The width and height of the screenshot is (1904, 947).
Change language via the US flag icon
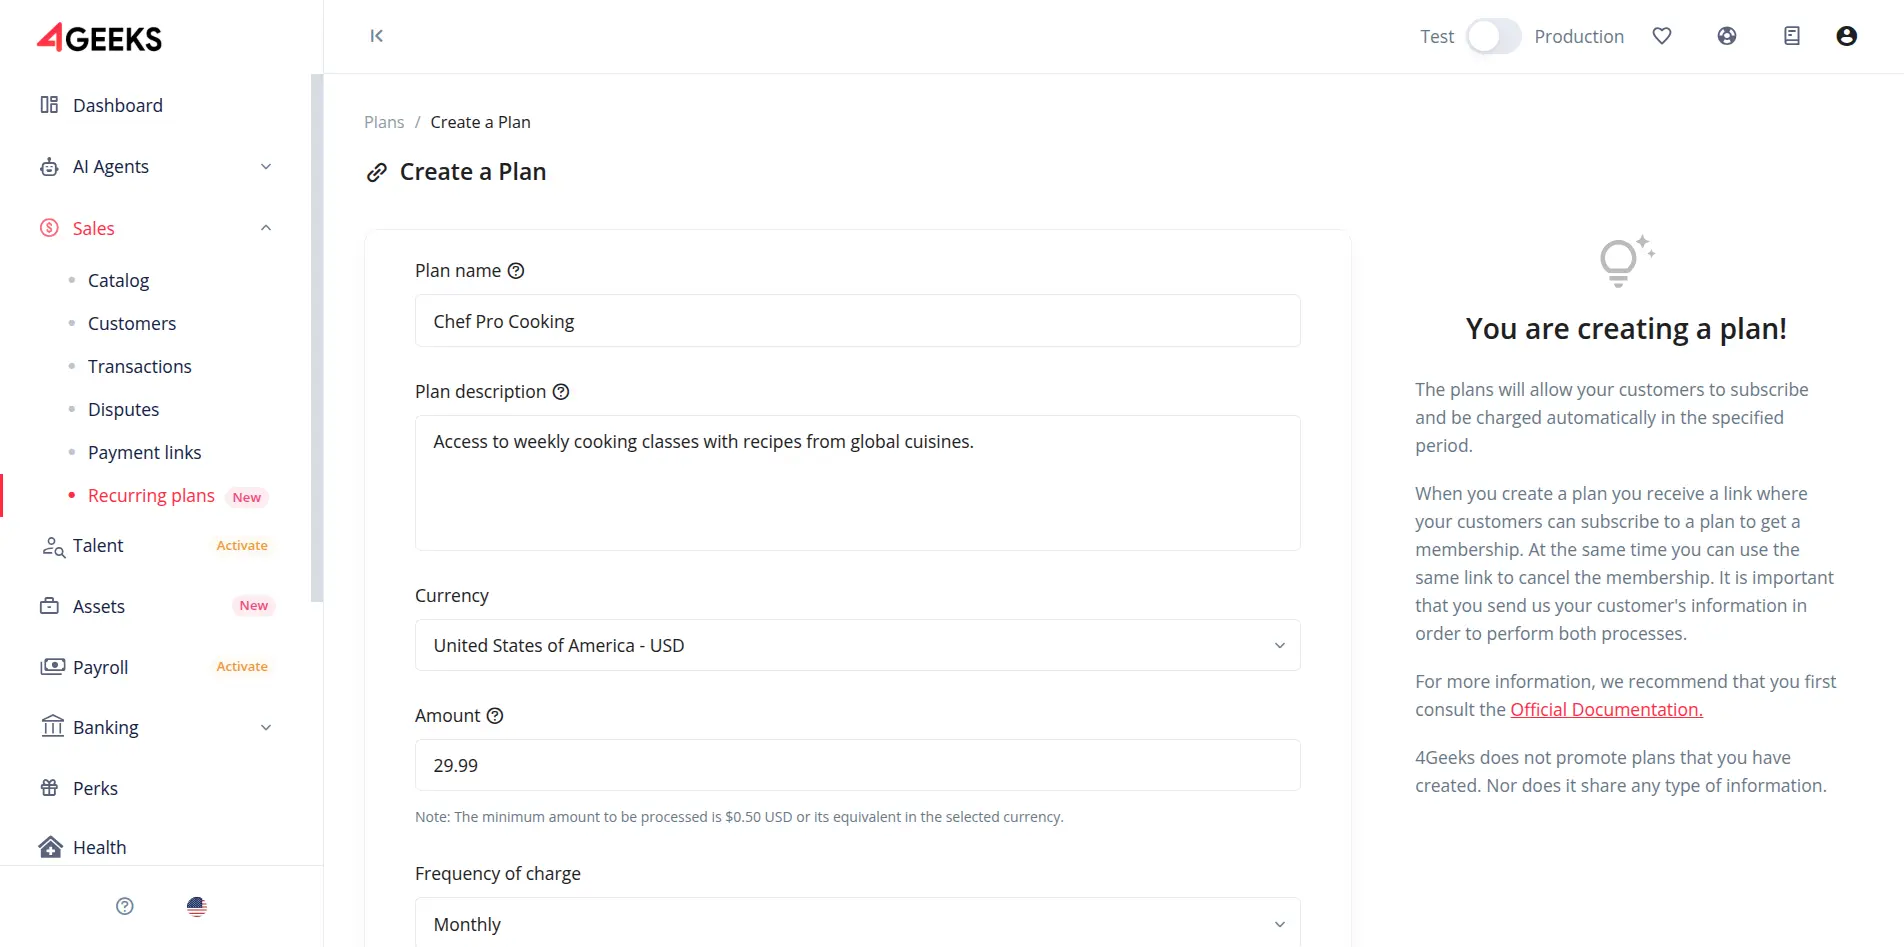click(x=196, y=906)
